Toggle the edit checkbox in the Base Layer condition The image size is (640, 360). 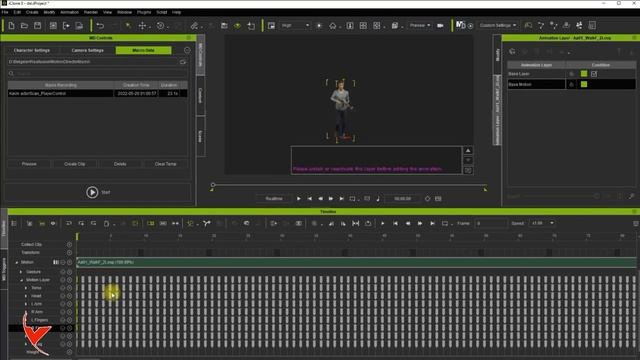click(x=594, y=74)
